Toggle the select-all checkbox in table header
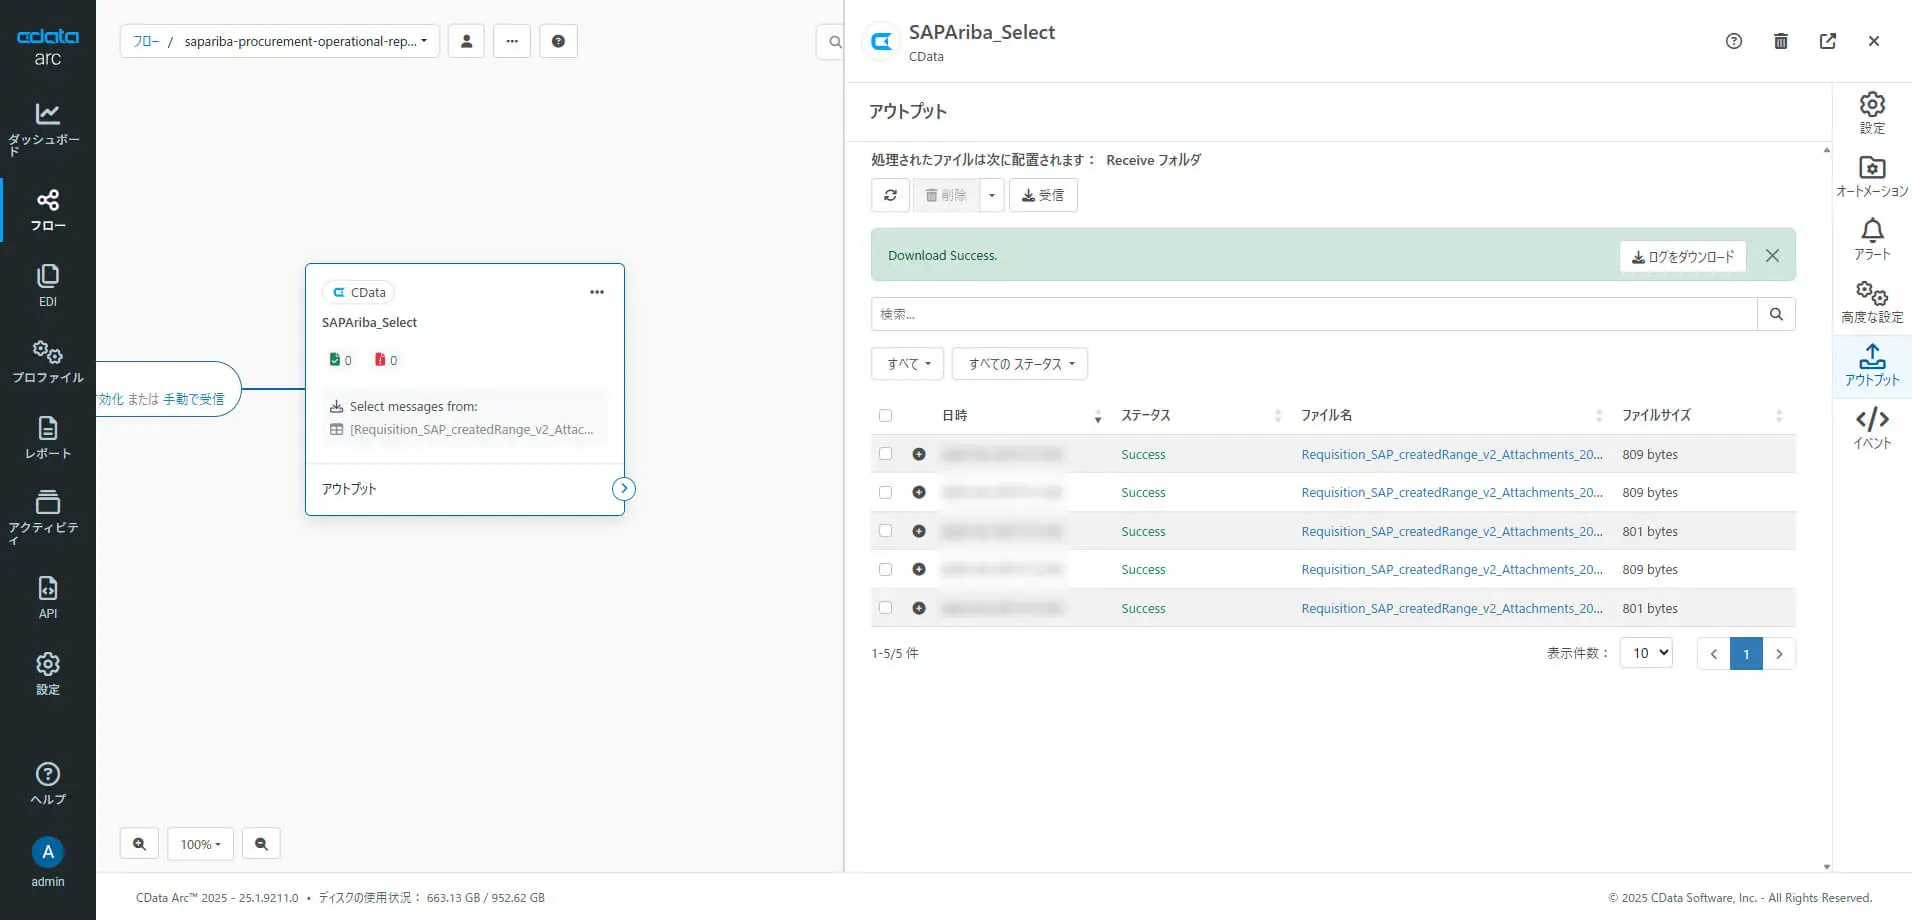This screenshot has width=1912, height=920. click(885, 415)
